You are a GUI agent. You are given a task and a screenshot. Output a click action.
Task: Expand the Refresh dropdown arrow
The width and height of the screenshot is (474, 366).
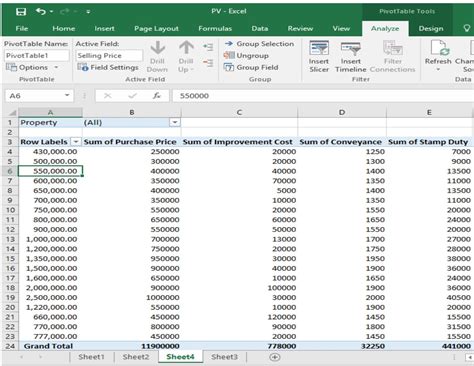click(438, 70)
